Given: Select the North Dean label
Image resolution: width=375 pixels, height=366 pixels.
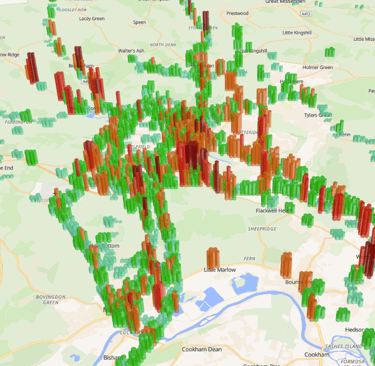Looking at the screenshot, I should (163, 44).
